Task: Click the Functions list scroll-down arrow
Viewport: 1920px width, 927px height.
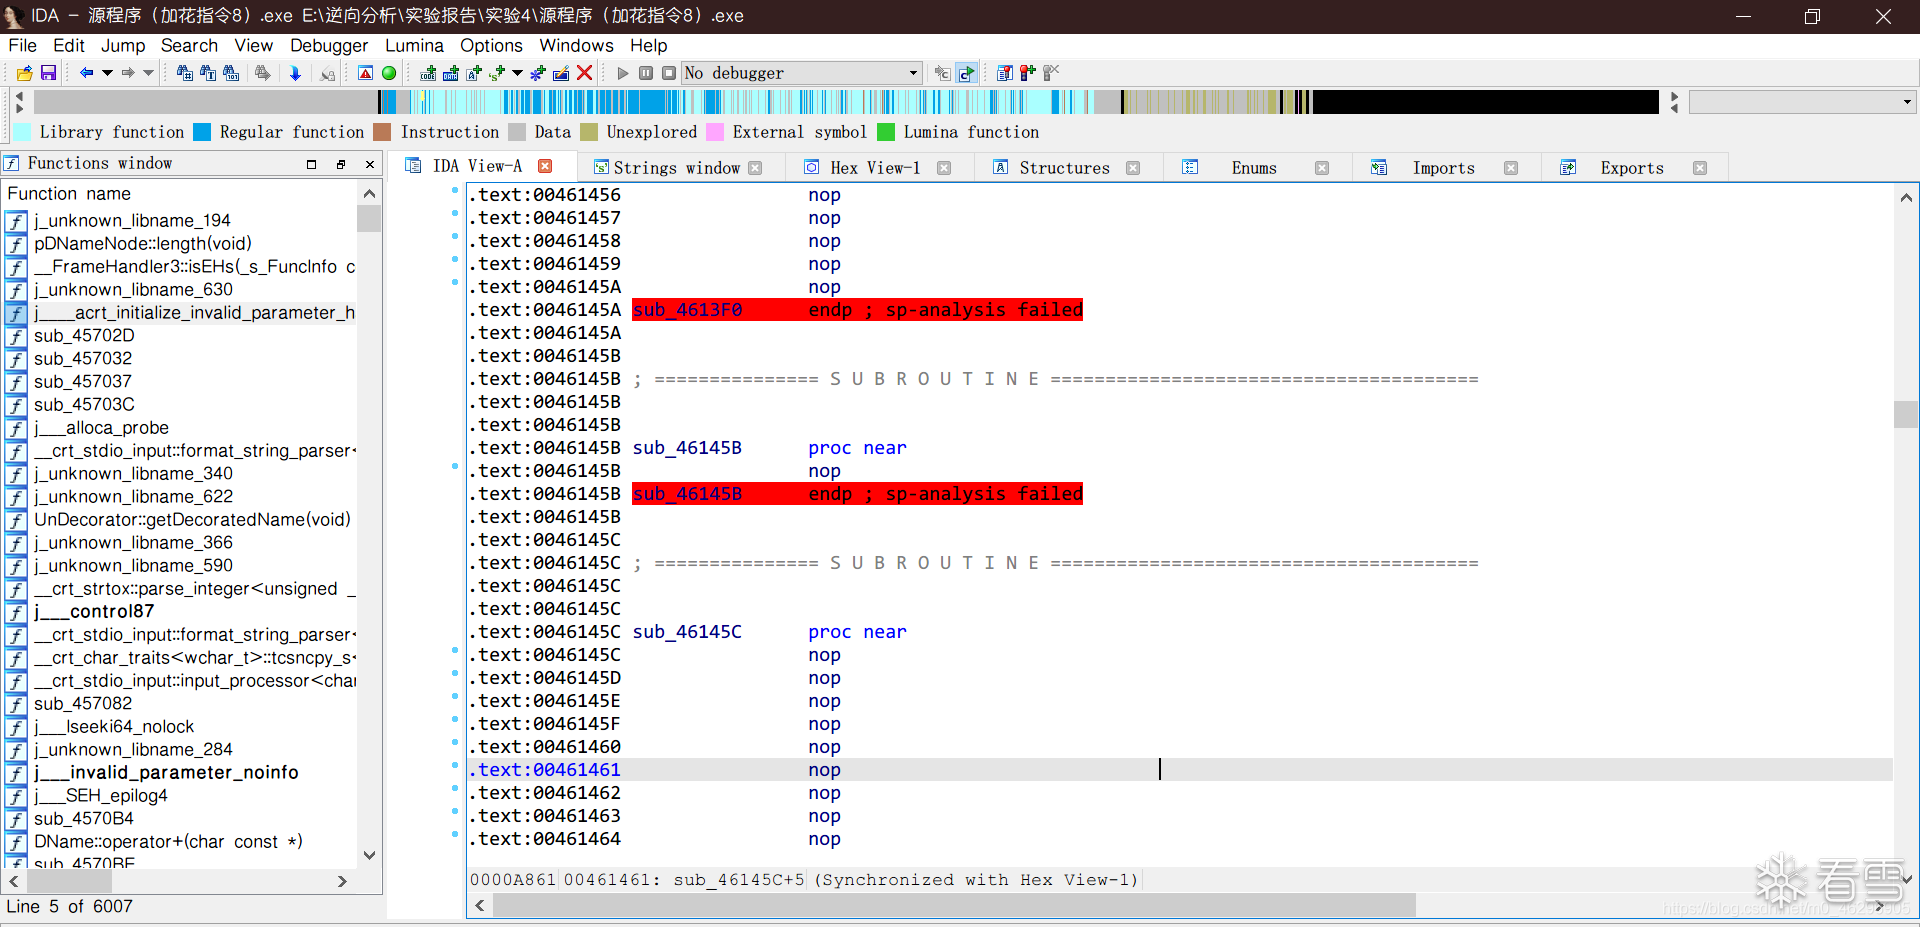Action: tap(370, 855)
